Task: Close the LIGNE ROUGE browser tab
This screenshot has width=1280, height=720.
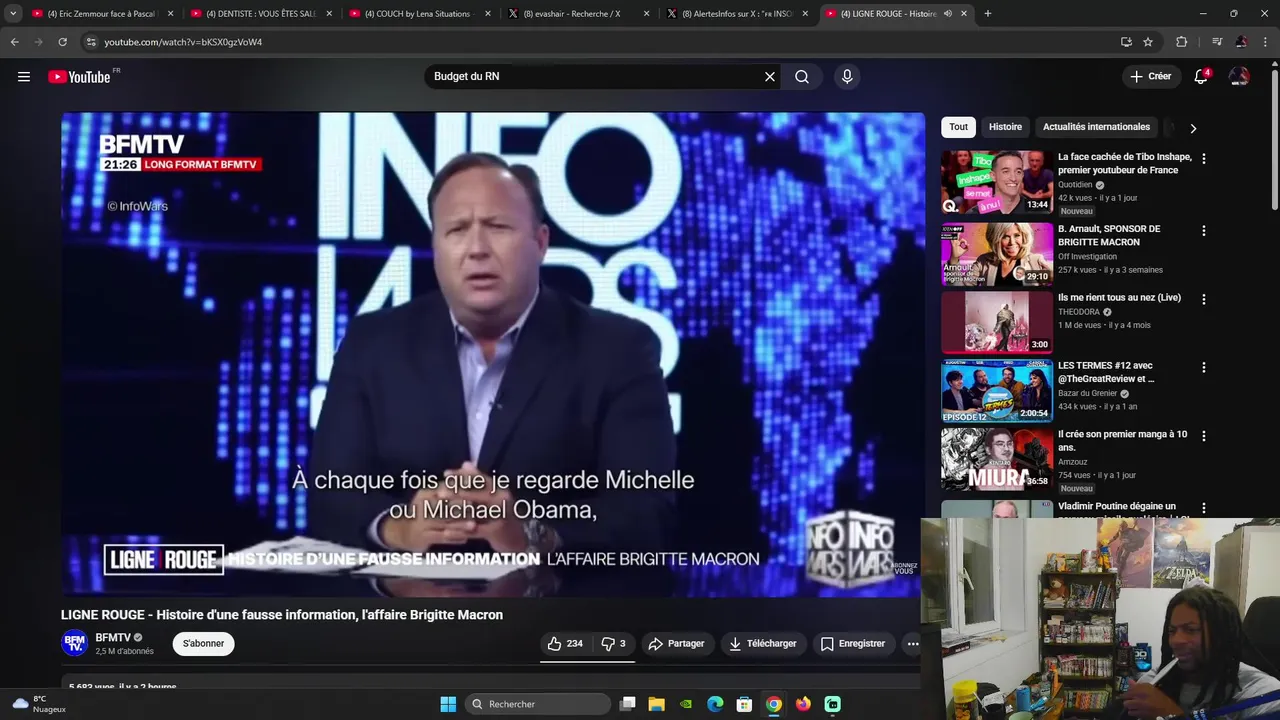Action: click(x=964, y=14)
